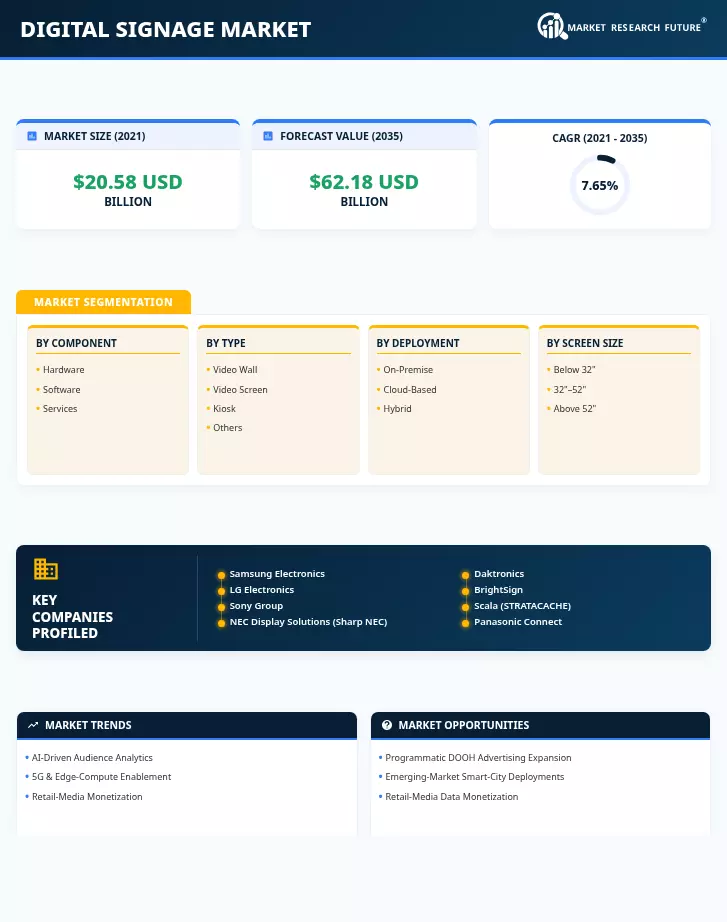Click the $62.18 USD forecast value
The height and width of the screenshot is (922, 727).
coord(364,182)
